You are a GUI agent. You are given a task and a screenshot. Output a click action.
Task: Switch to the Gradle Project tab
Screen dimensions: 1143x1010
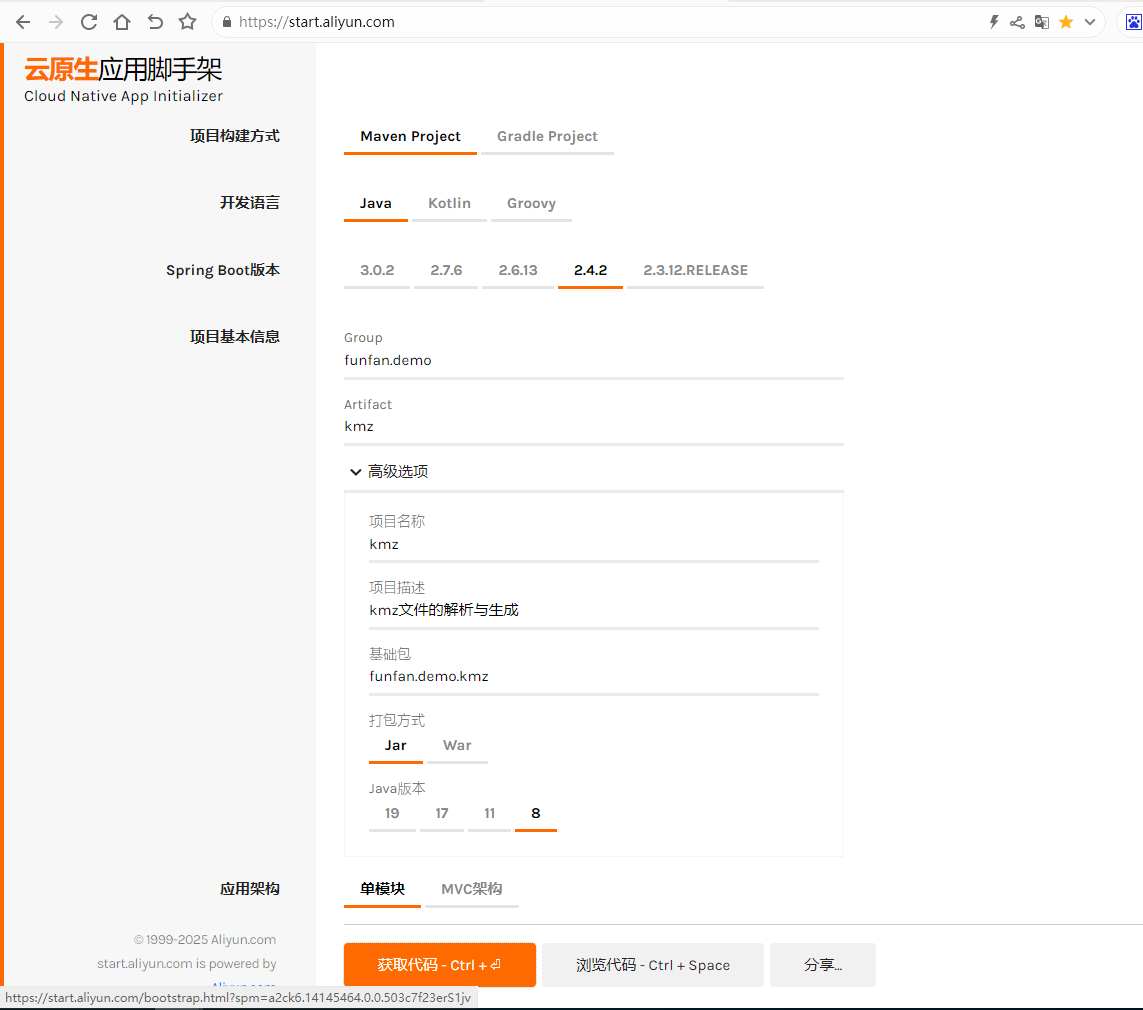click(x=547, y=136)
